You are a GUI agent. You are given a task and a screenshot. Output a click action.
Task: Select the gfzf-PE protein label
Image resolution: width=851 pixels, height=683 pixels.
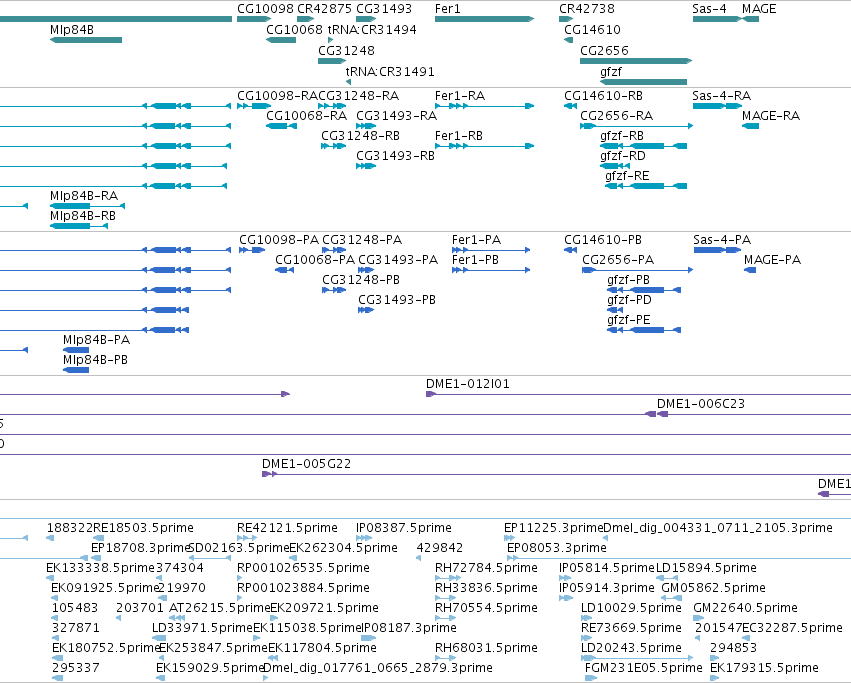628,320
